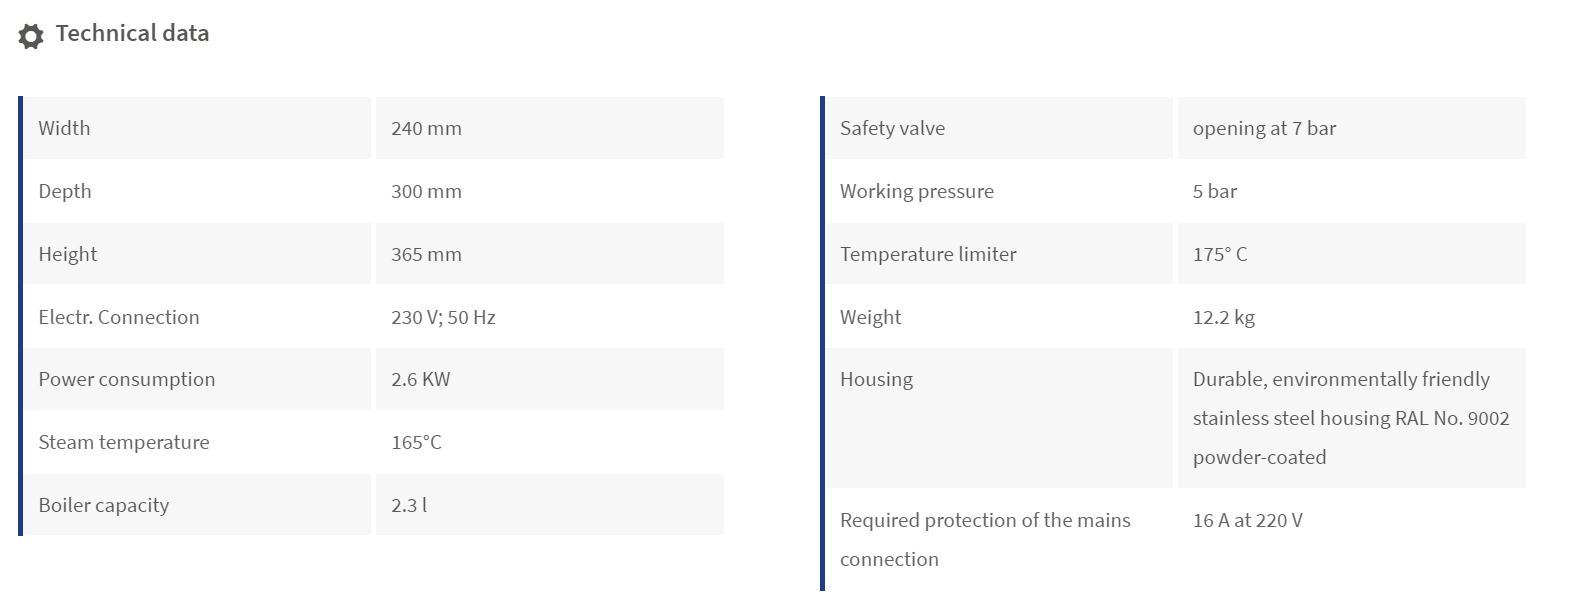Screen dimensions: 1572x596
Task: Select the Technical data heading
Action: coord(132,33)
